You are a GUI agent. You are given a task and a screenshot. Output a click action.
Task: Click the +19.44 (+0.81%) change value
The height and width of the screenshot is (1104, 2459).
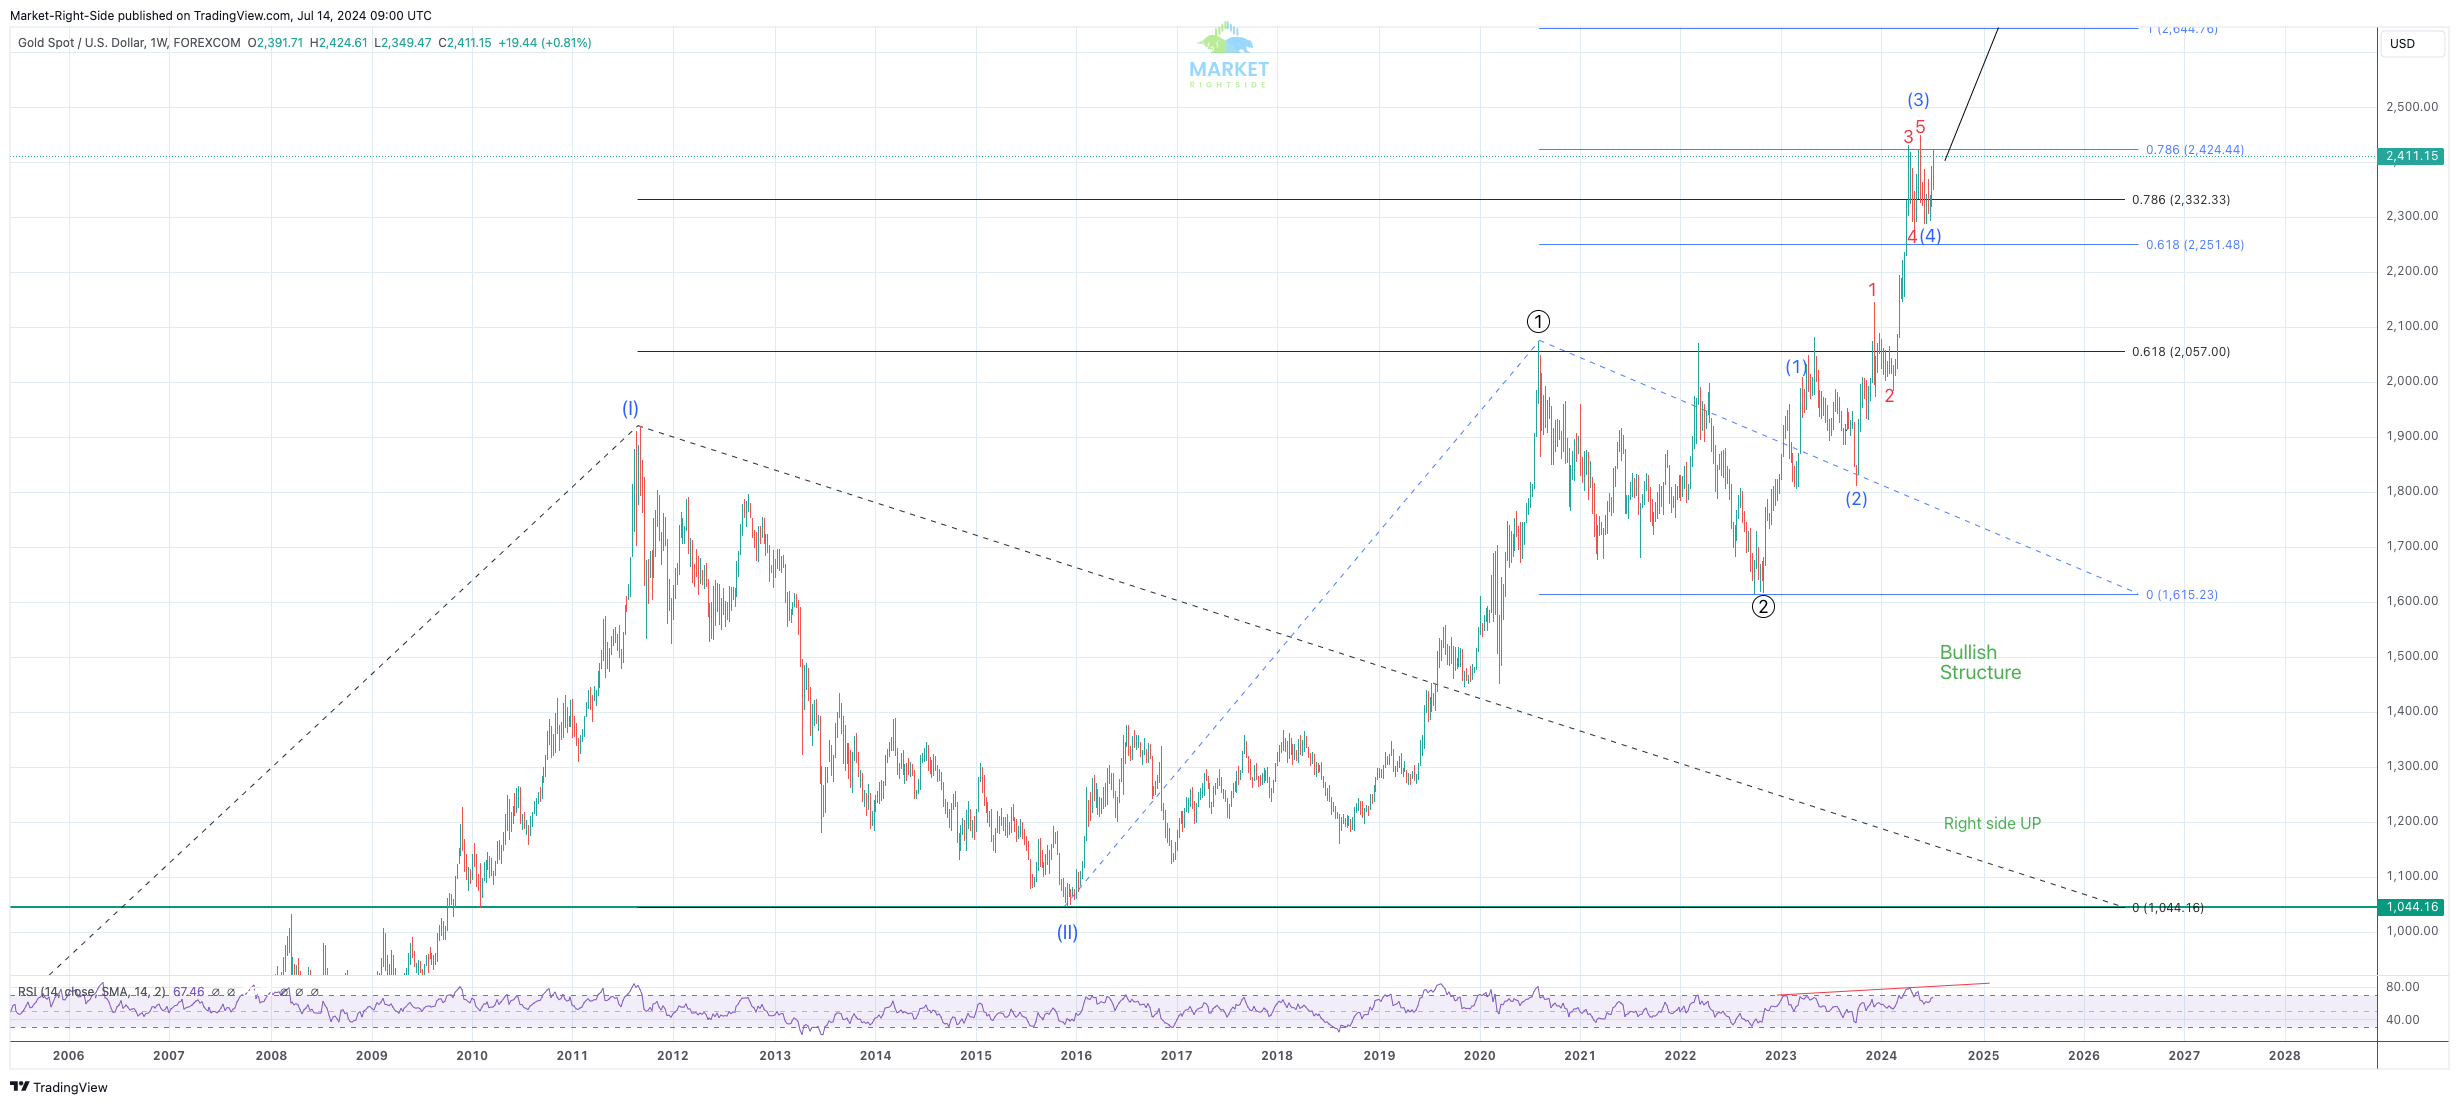click(x=545, y=43)
